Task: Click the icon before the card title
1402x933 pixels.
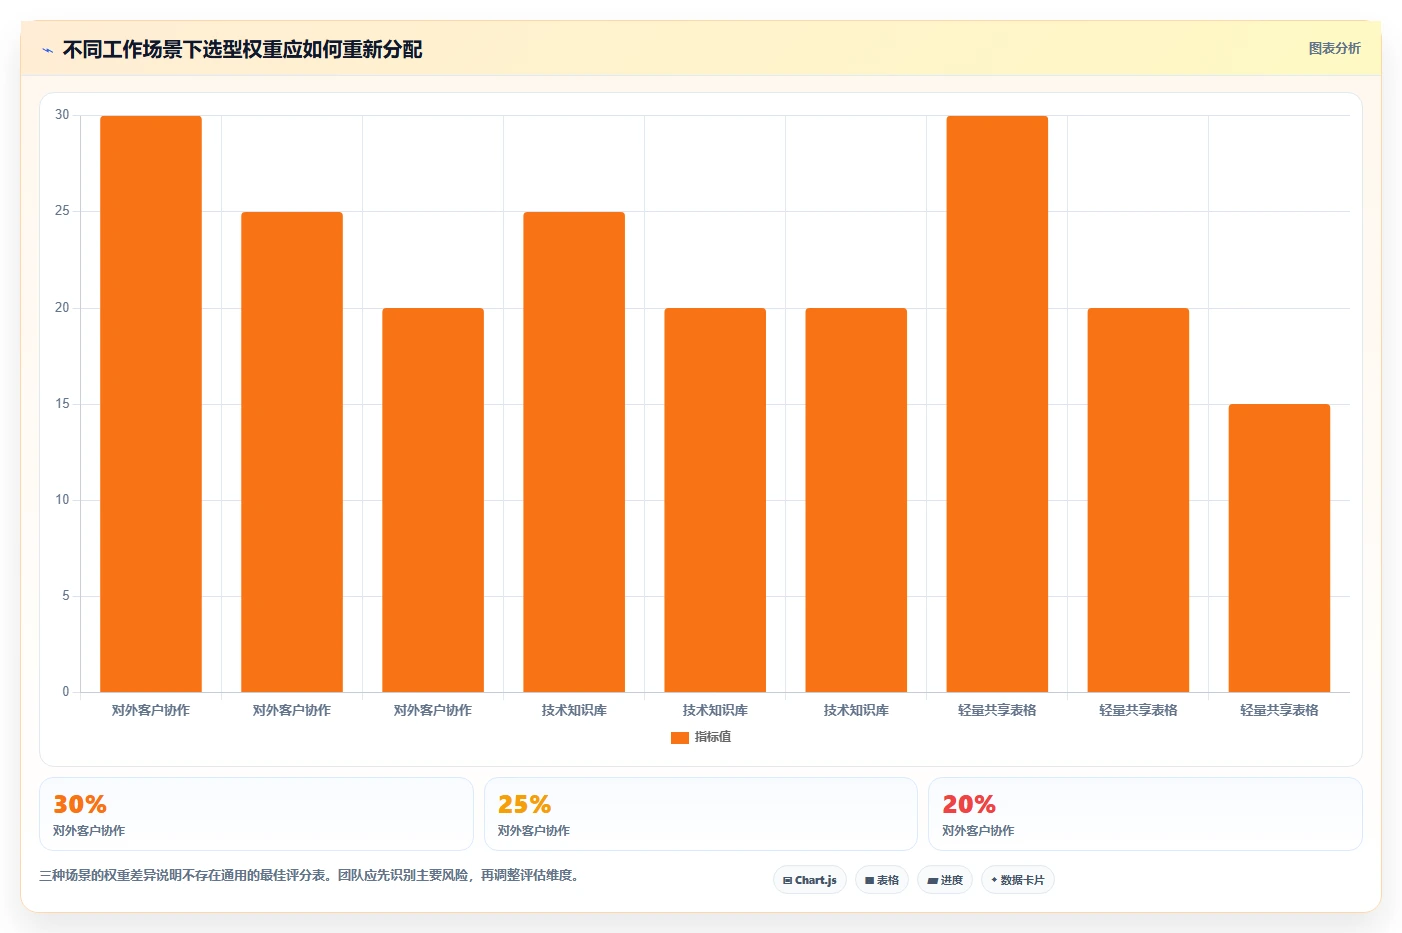Action: click(x=47, y=50)
